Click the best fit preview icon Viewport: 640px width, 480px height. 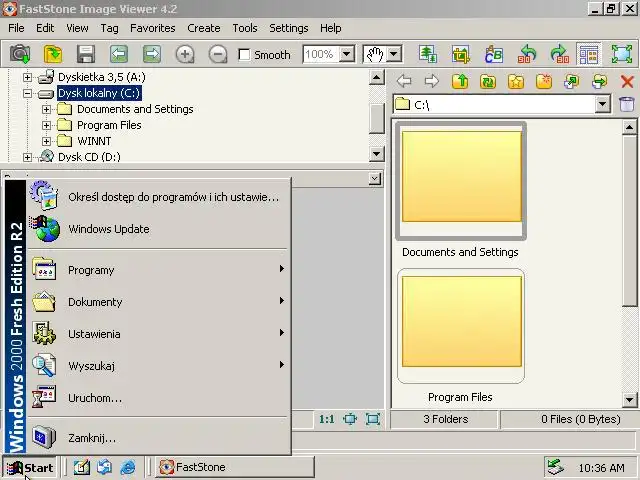350,419
